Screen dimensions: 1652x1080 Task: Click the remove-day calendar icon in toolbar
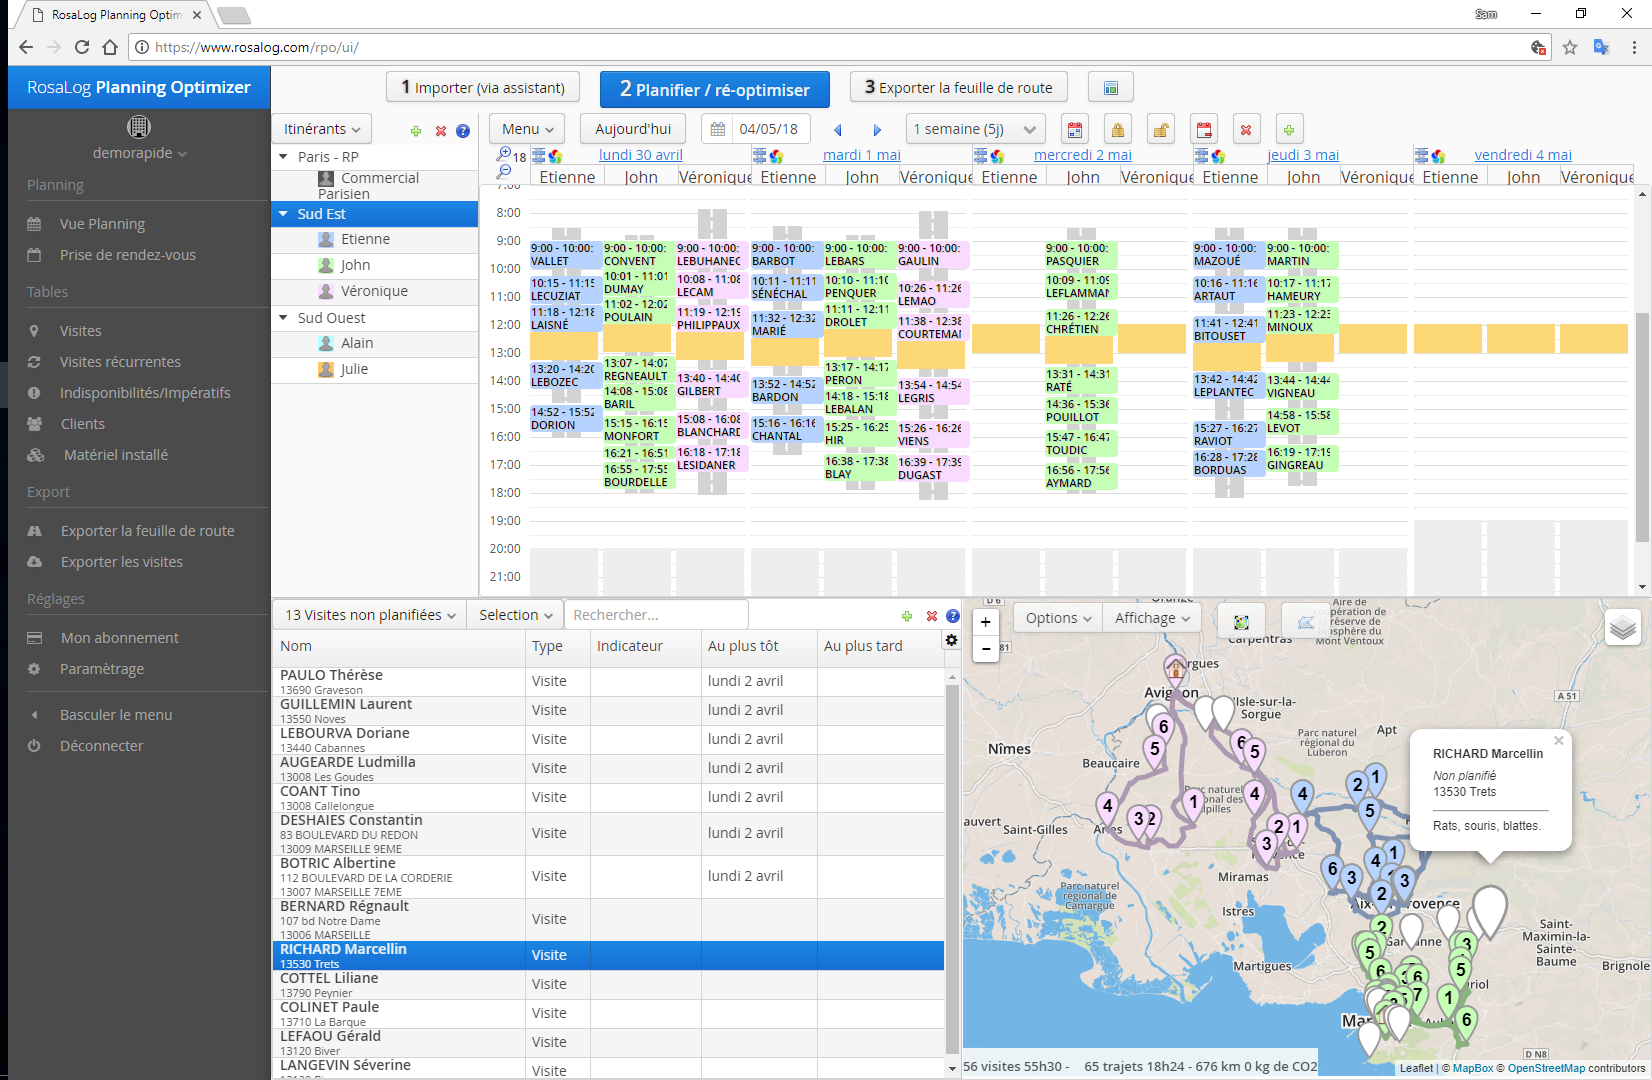(1204, 129)
